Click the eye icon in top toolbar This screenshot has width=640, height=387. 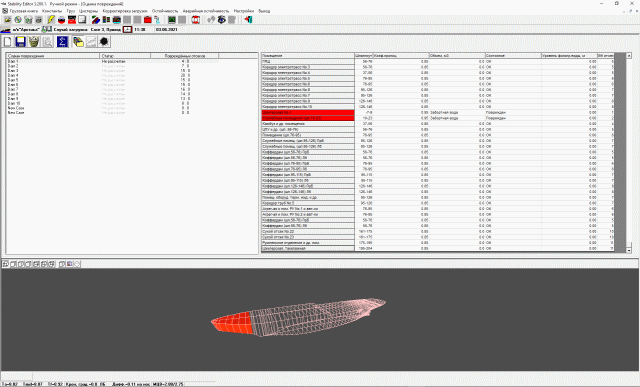click(x=222, y=20)
